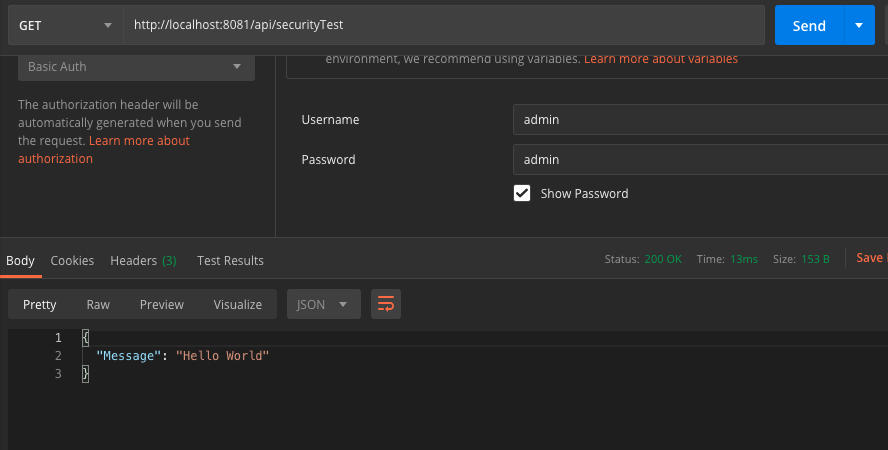
Task: Click the Username input field
Action: [700, 120]
